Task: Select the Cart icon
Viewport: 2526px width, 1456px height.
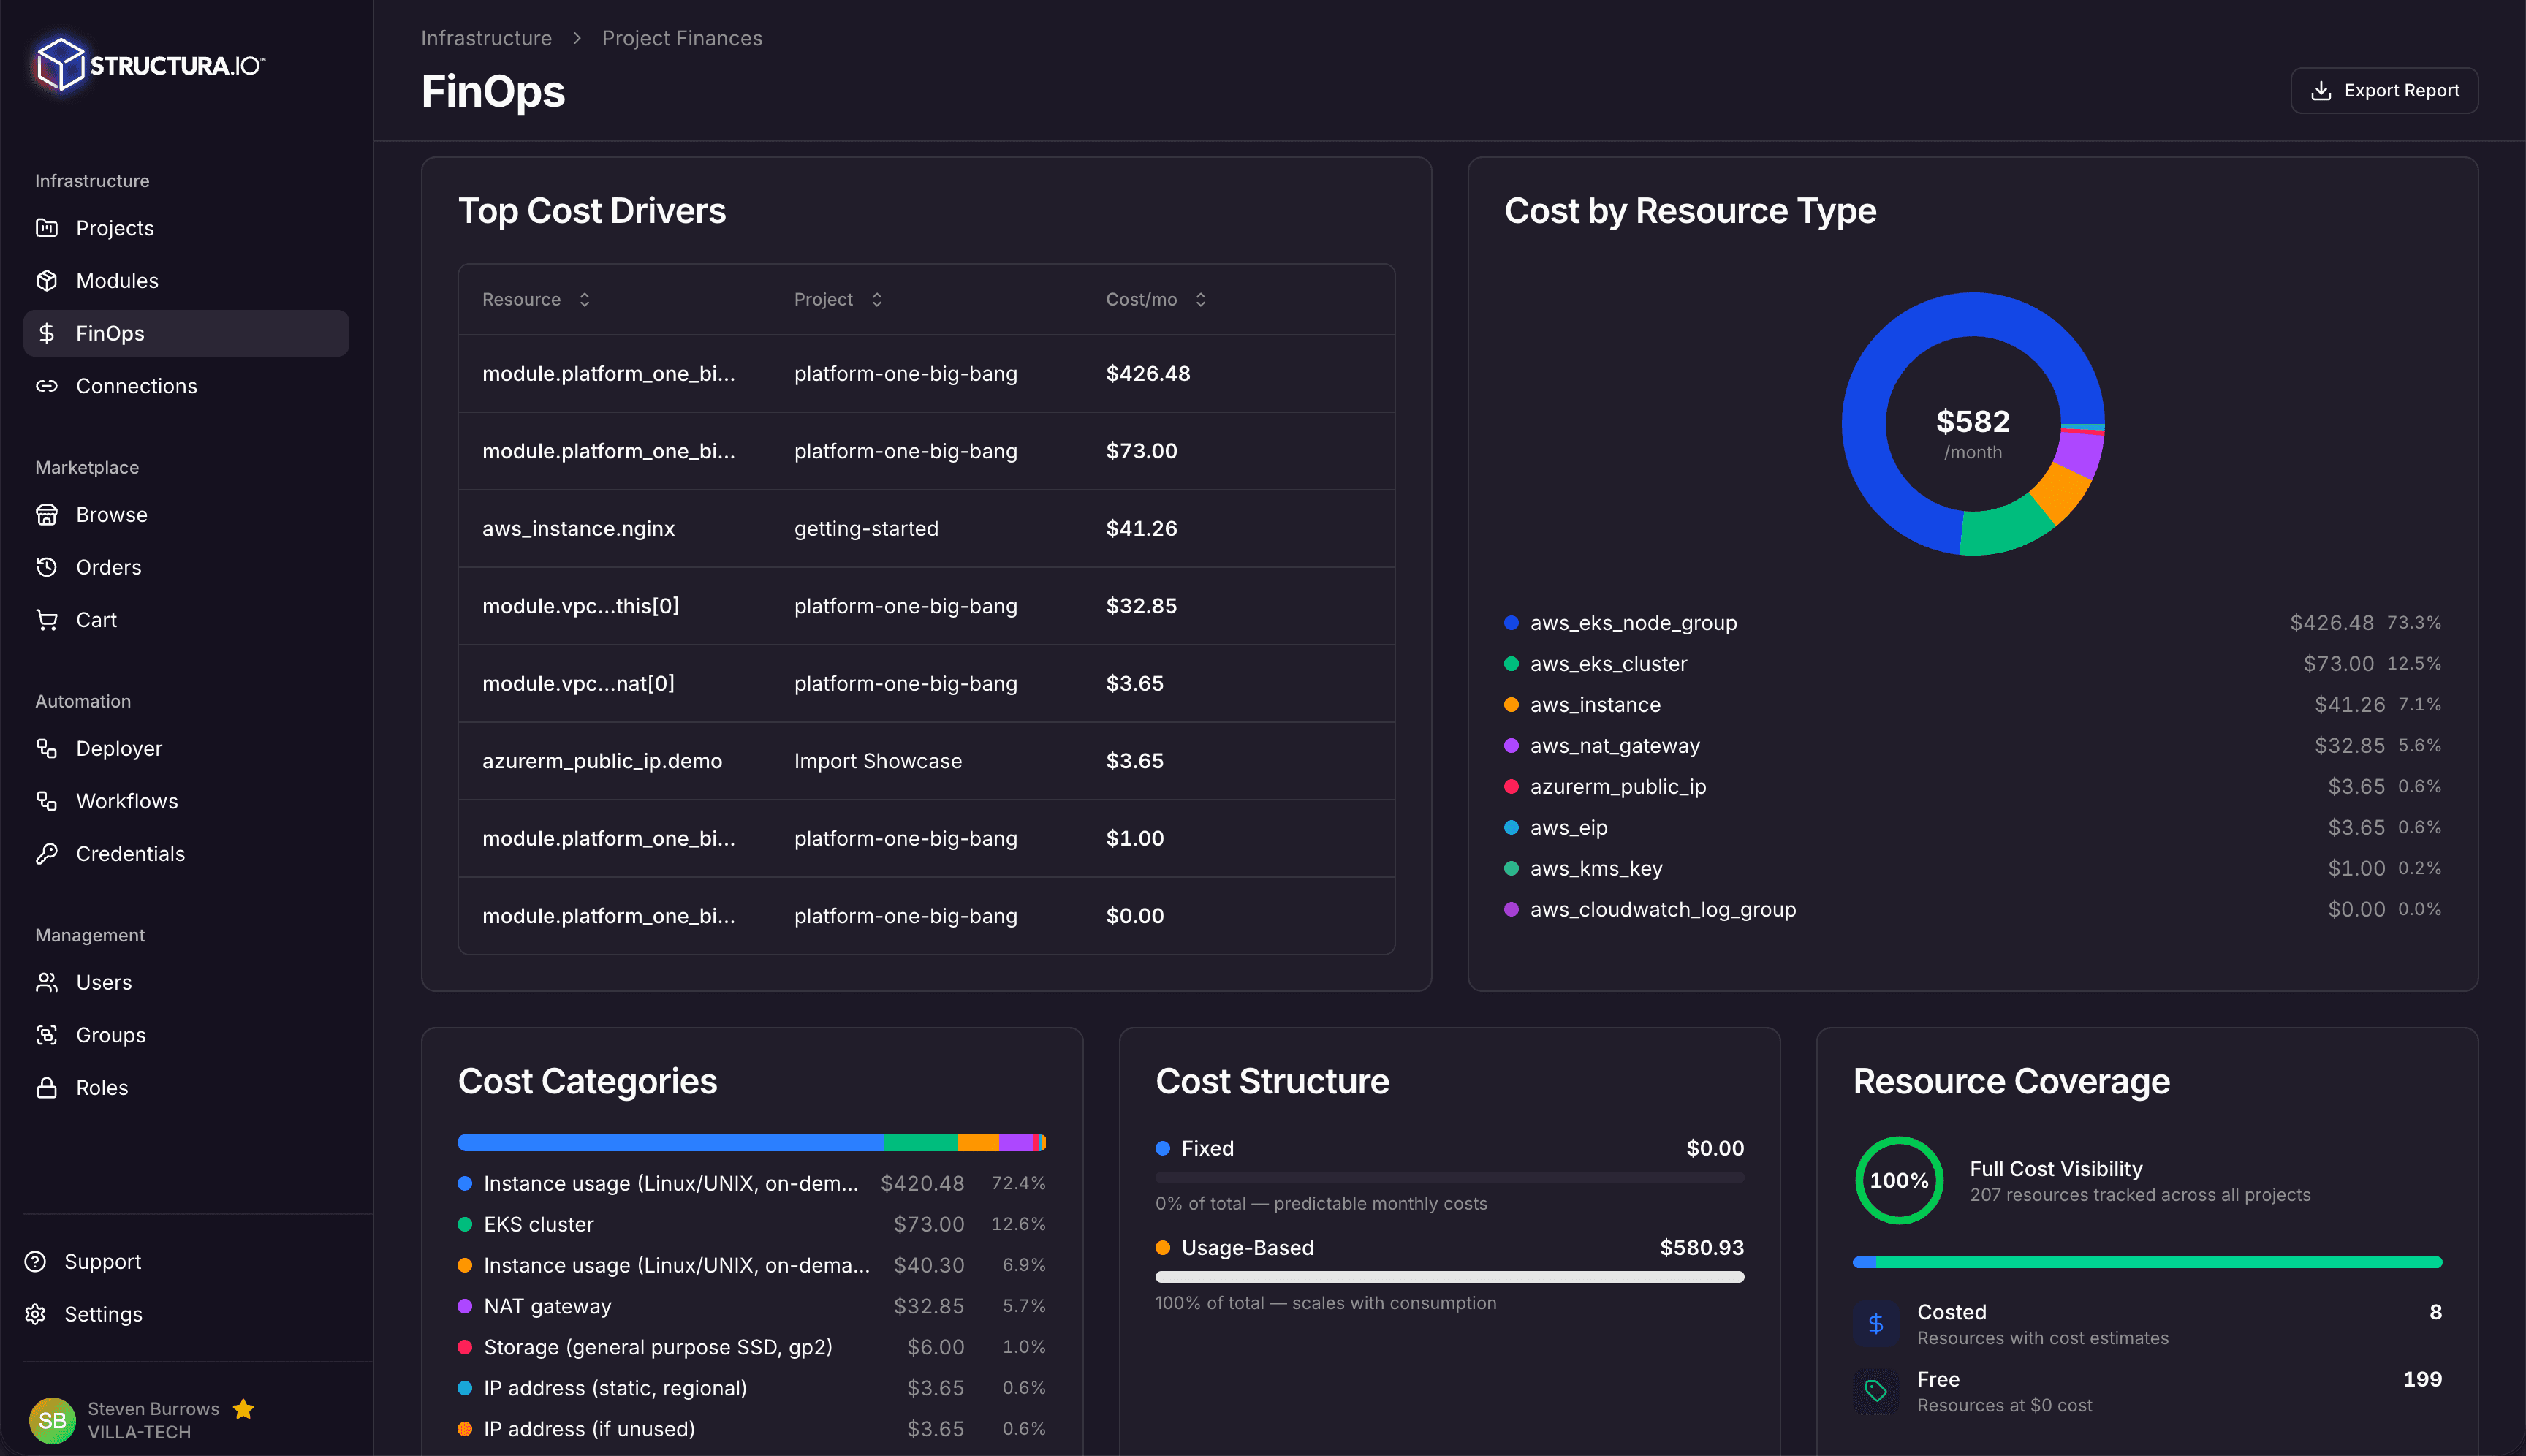Action: (x=47, y=620)
